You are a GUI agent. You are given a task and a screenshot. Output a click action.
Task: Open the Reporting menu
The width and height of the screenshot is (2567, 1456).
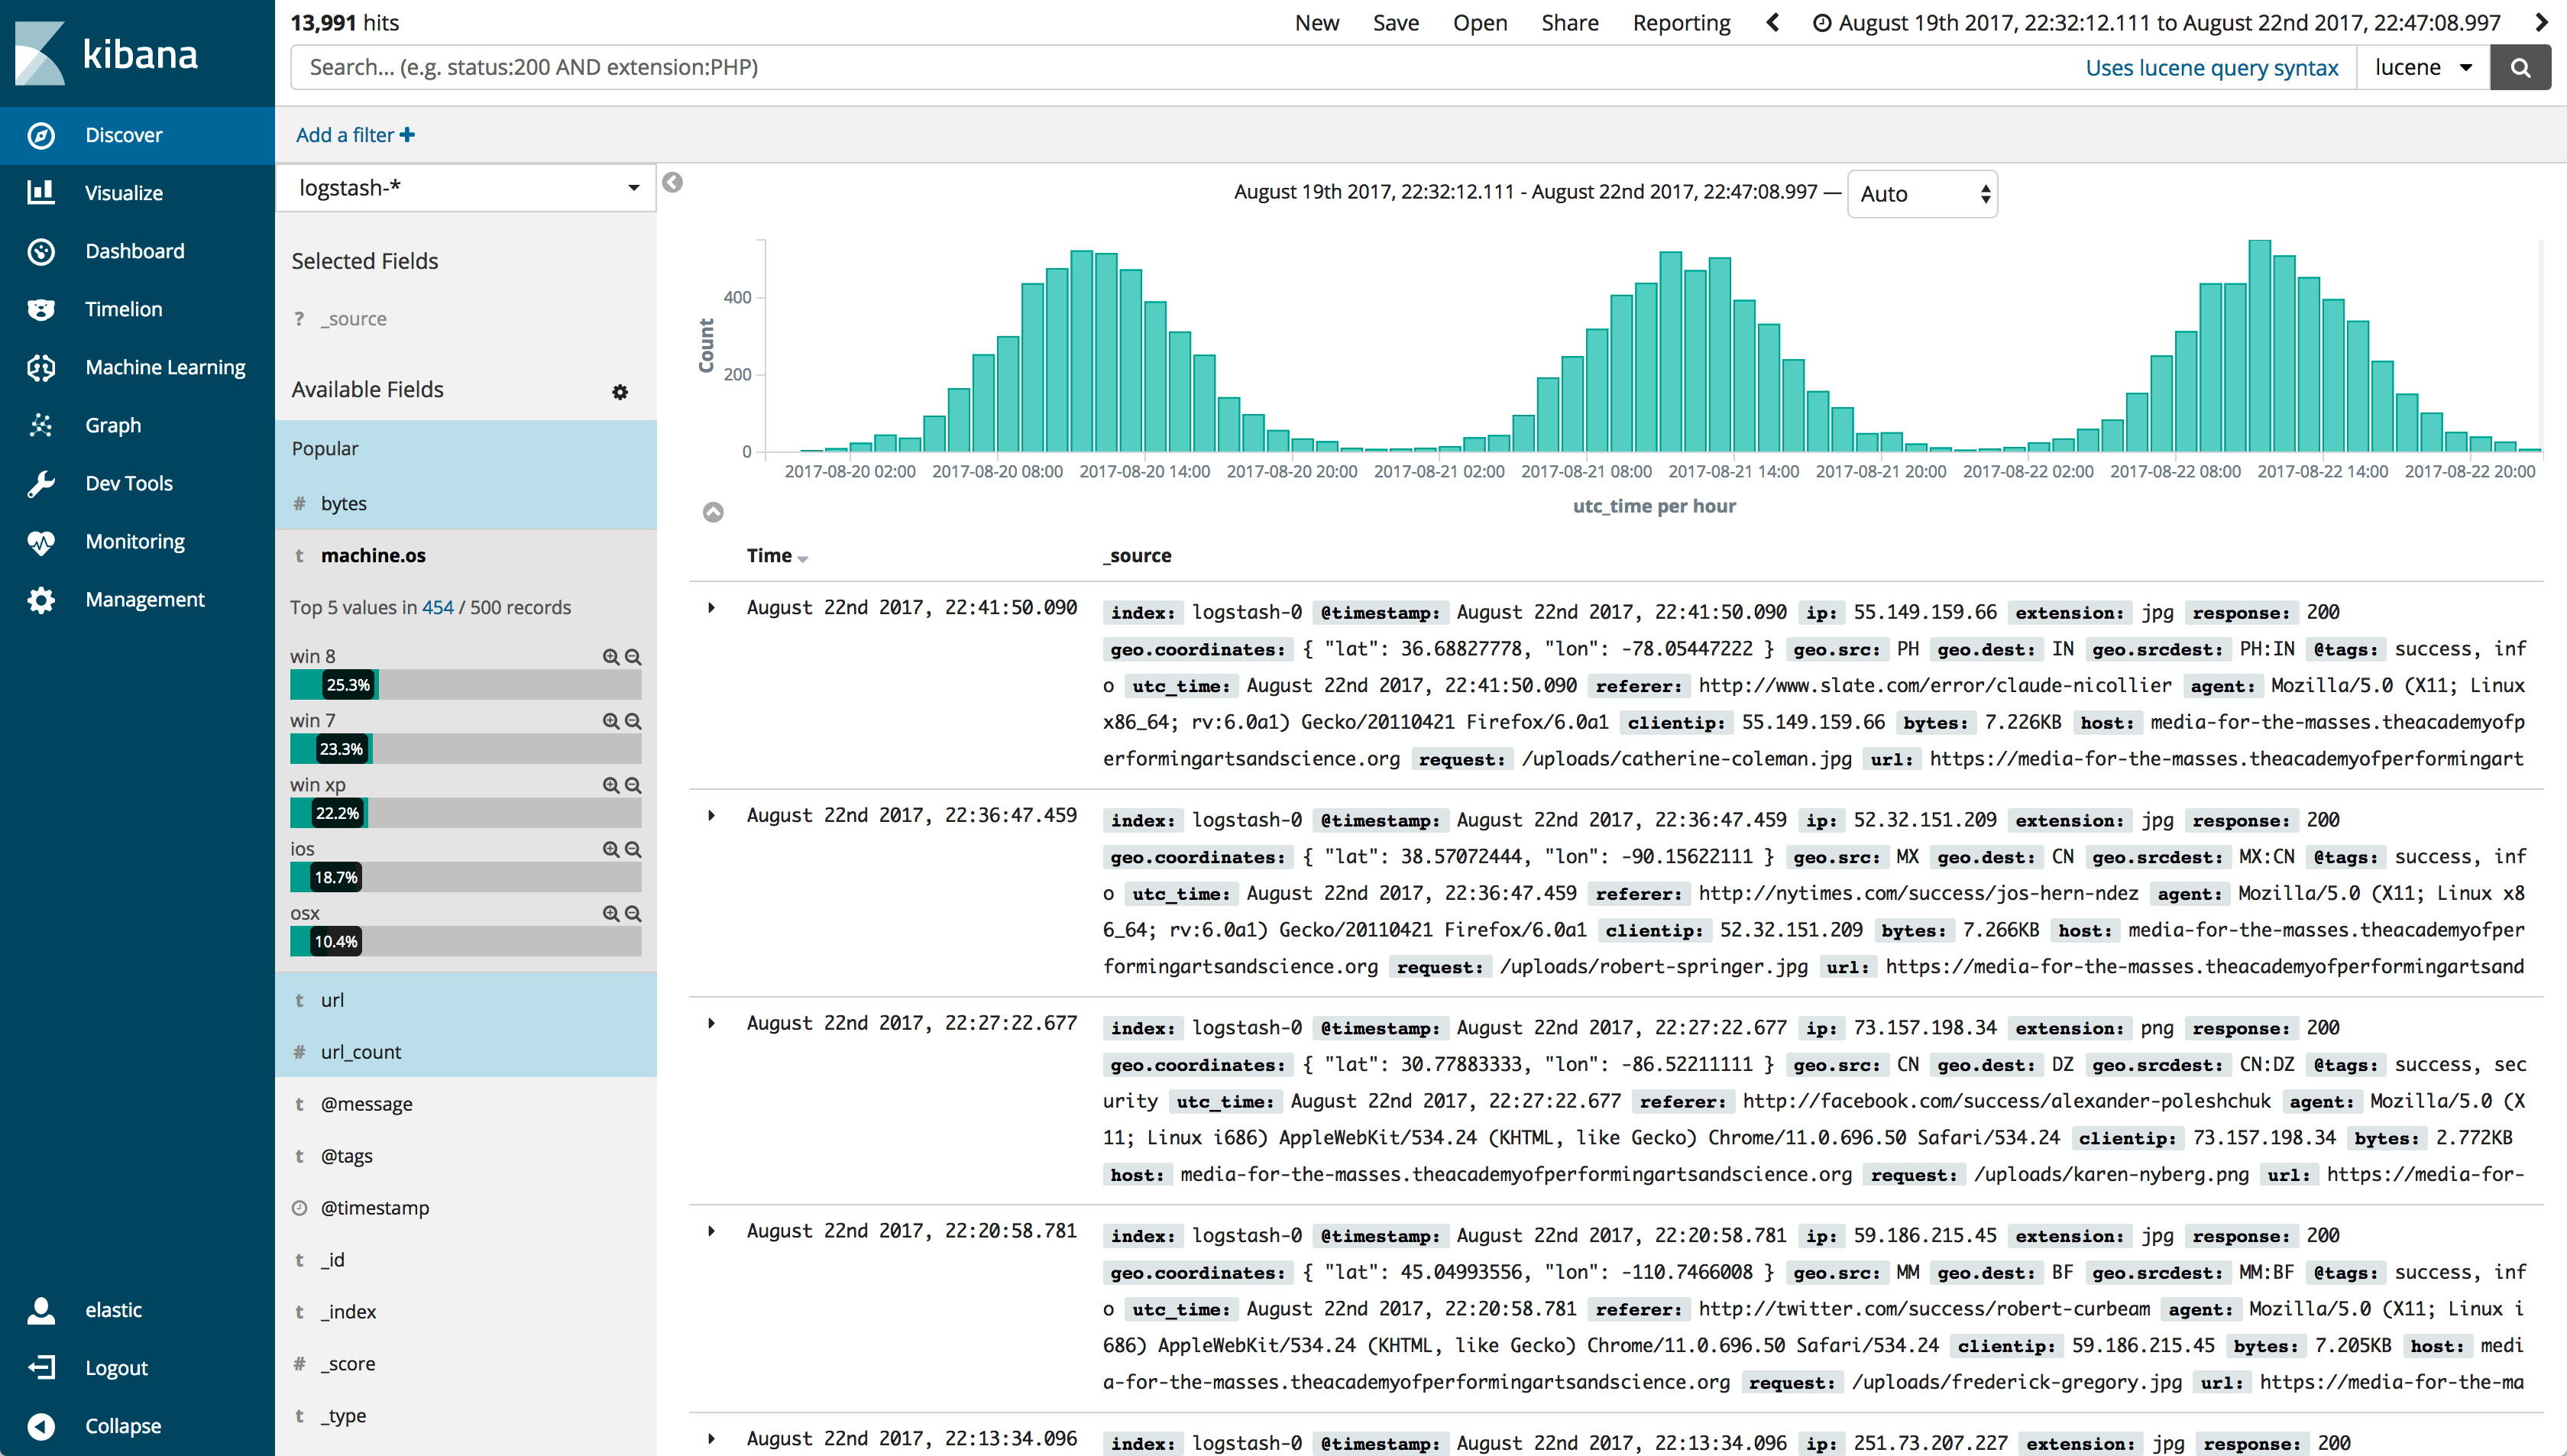(1680, 22)
